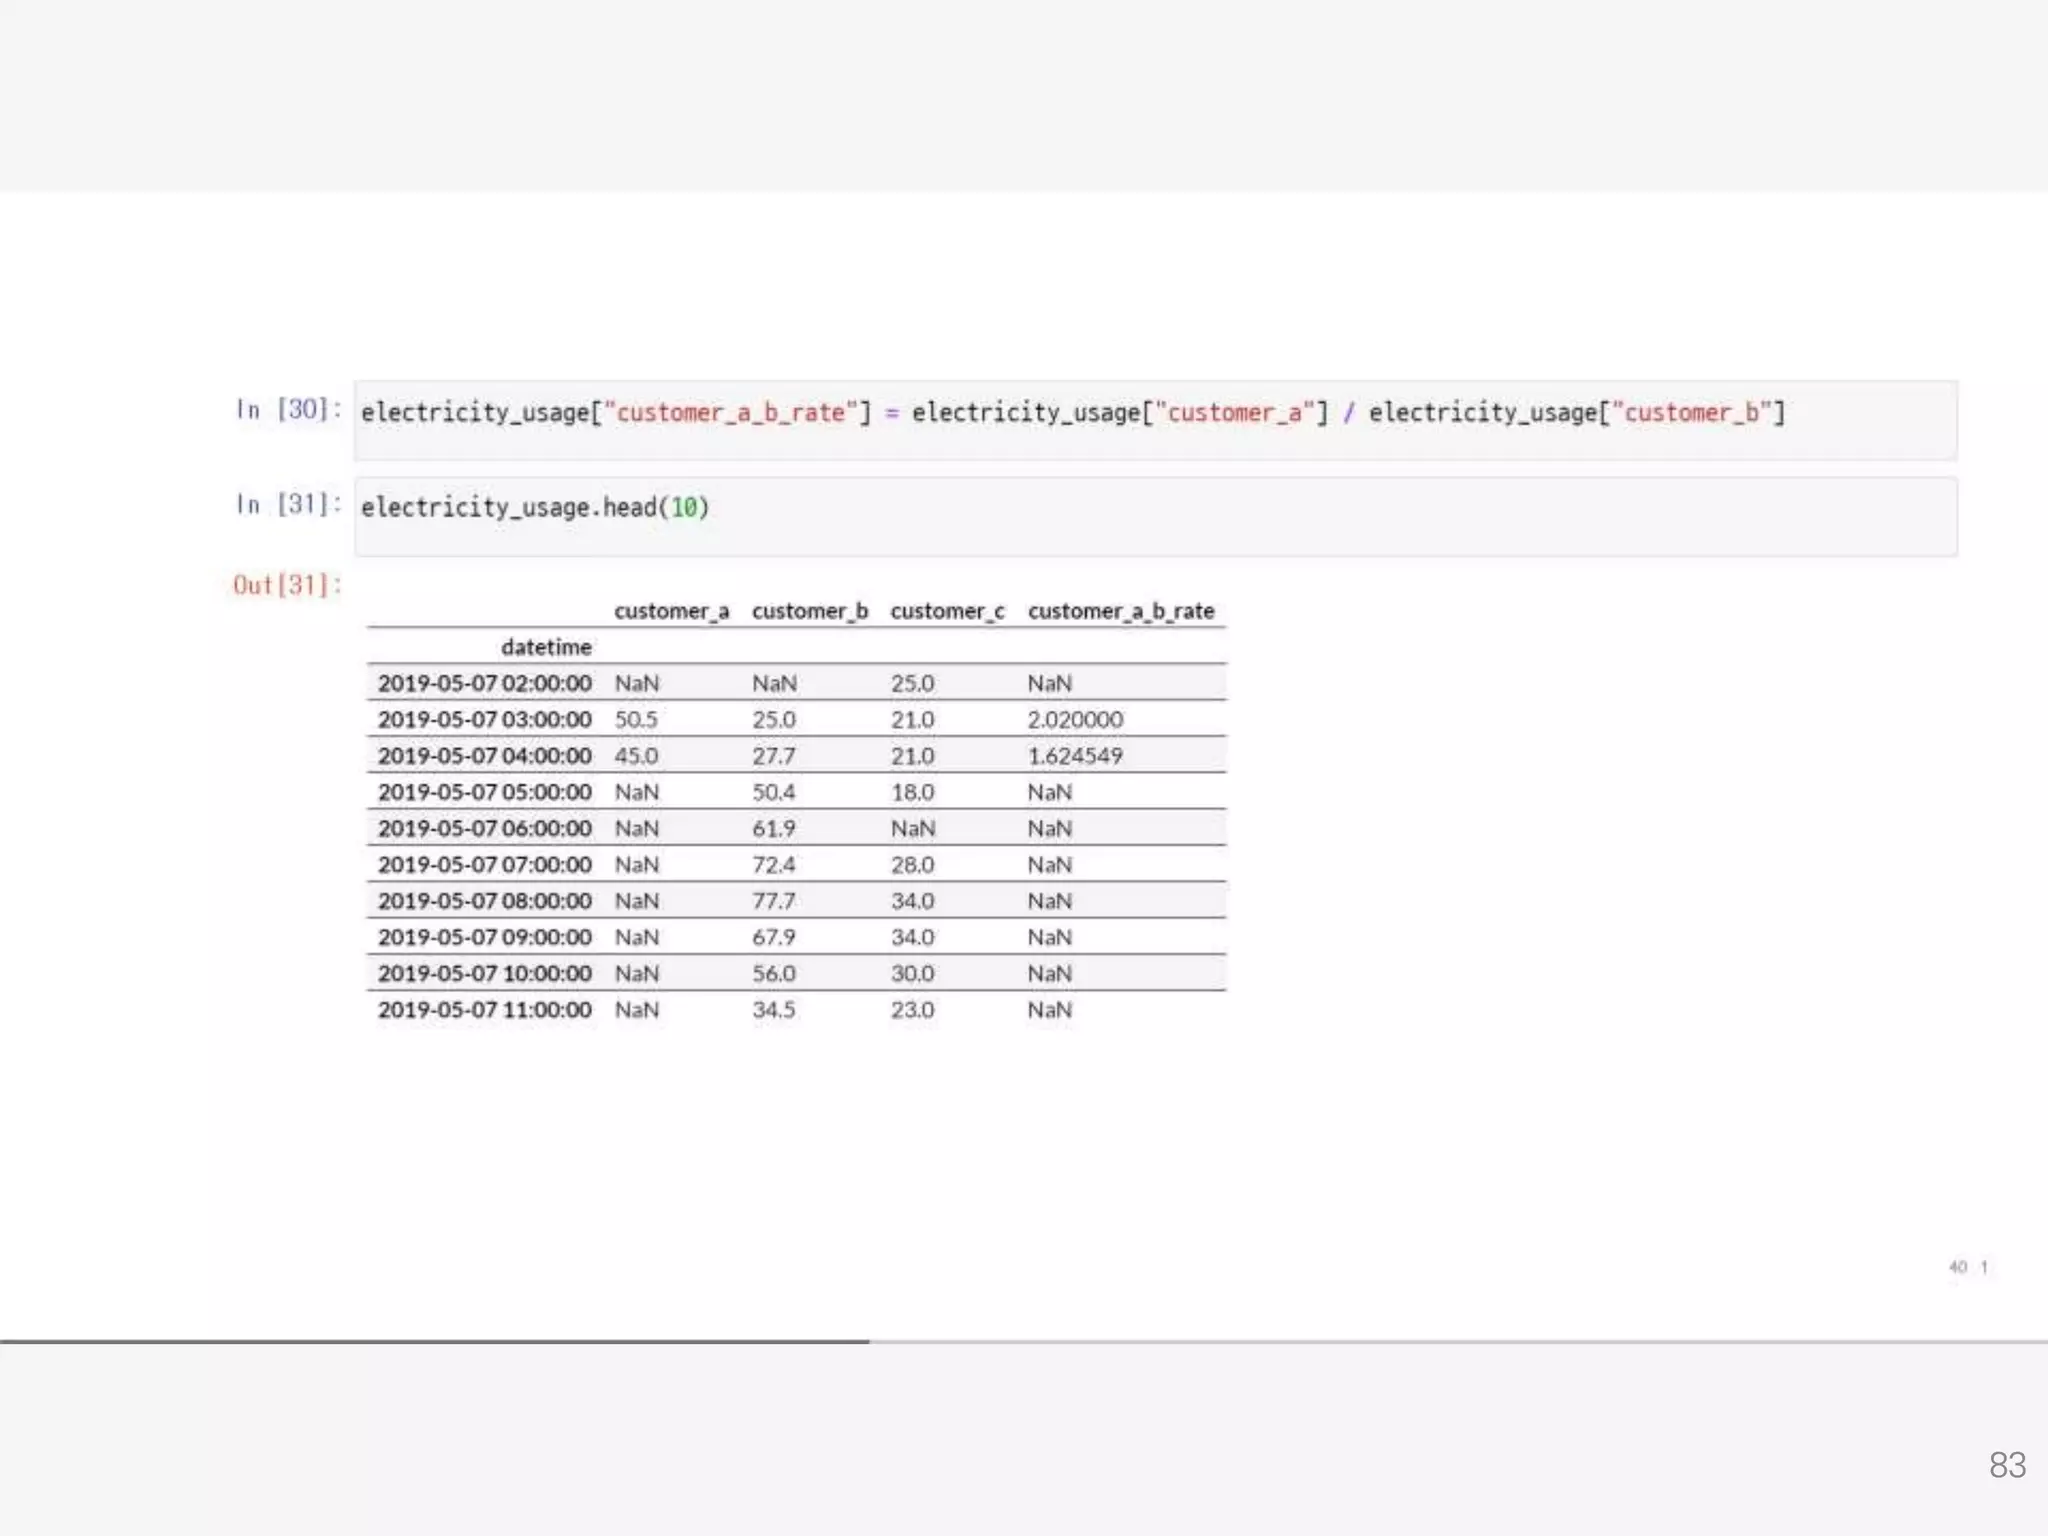This screenshot has width=2048, height=1536.
Task: Click the Out[31] output prompt
Action: point(287,585)
